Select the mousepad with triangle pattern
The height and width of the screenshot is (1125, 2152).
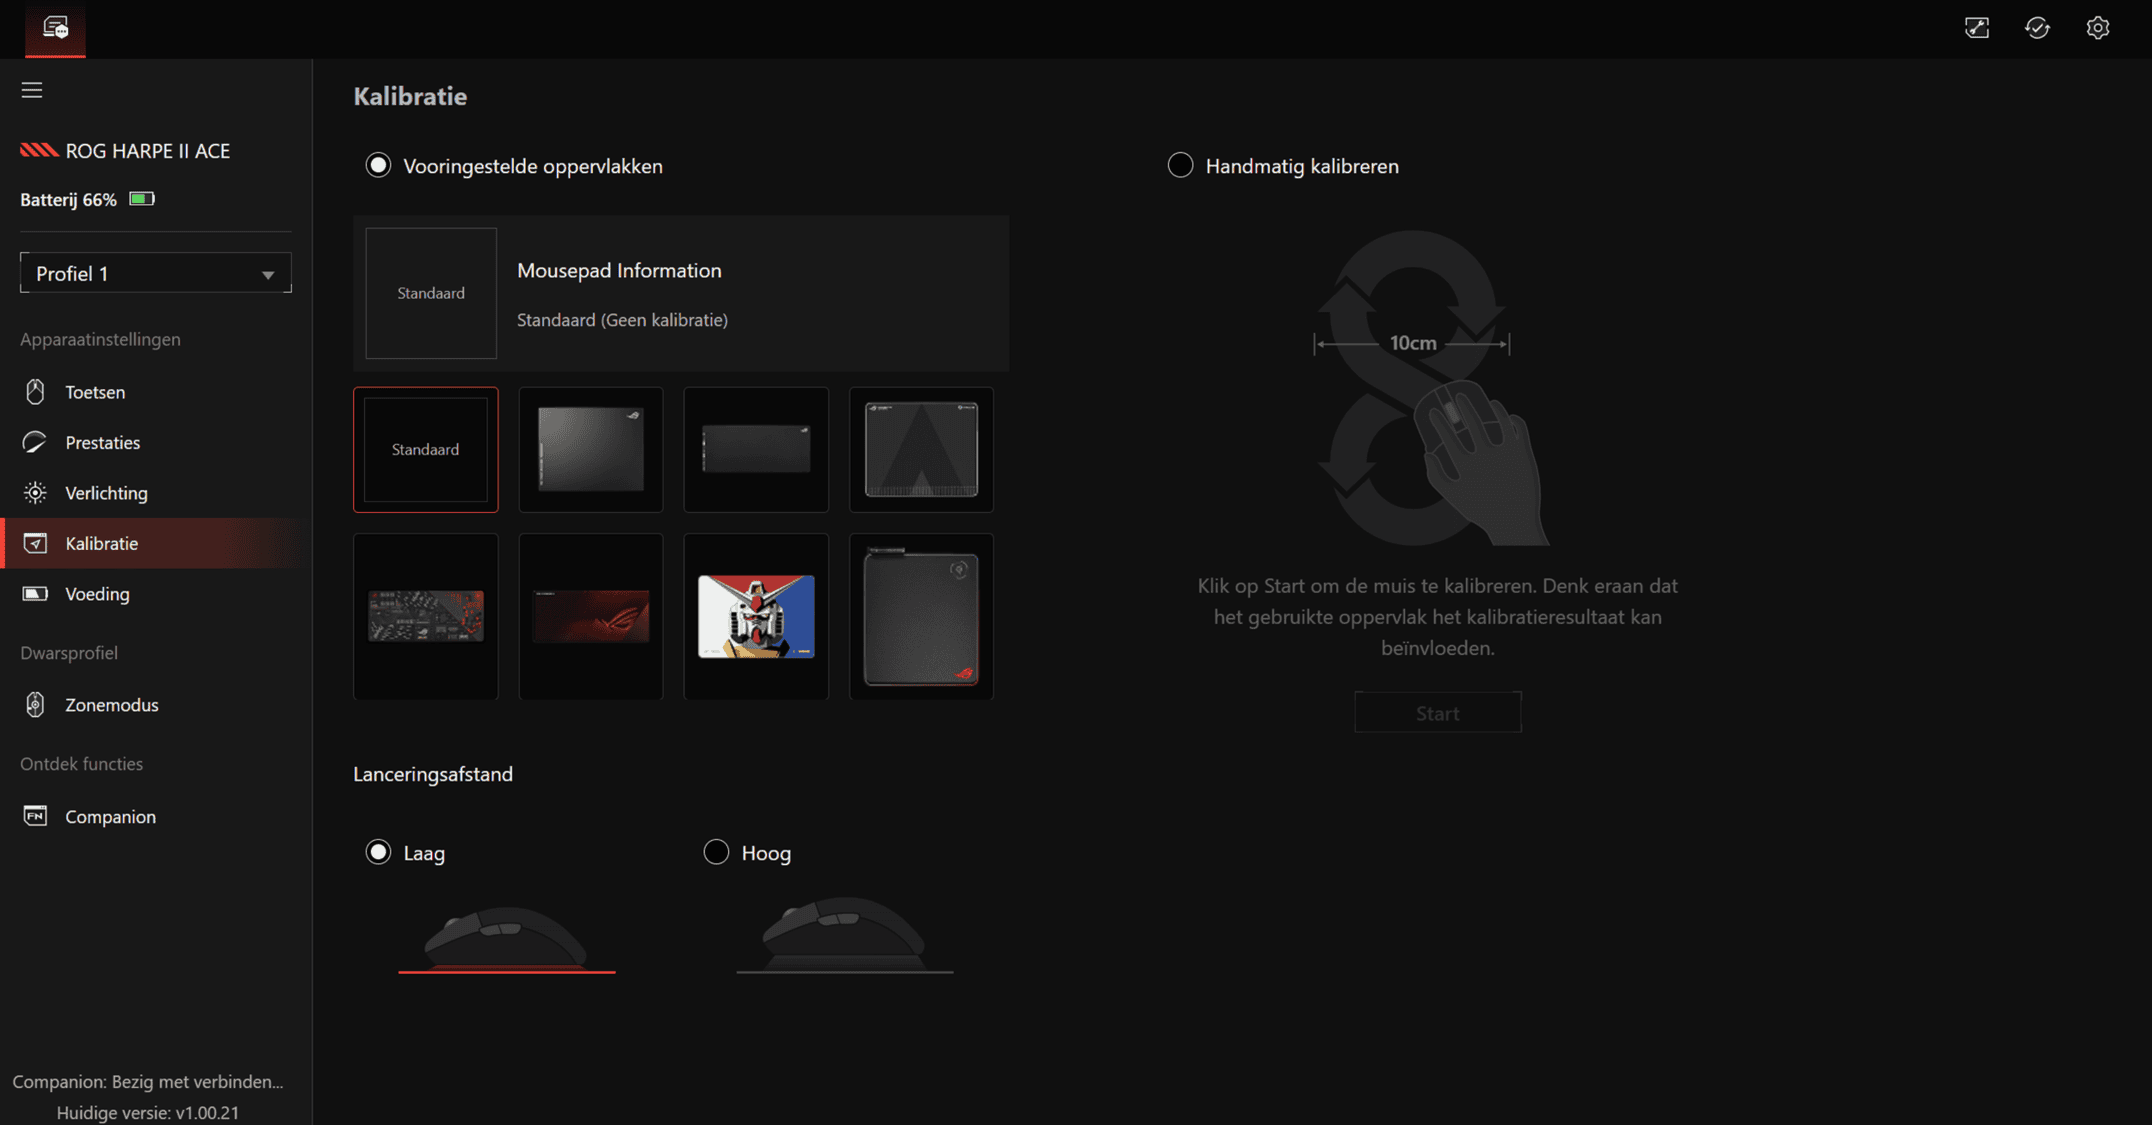click(921, 450)
